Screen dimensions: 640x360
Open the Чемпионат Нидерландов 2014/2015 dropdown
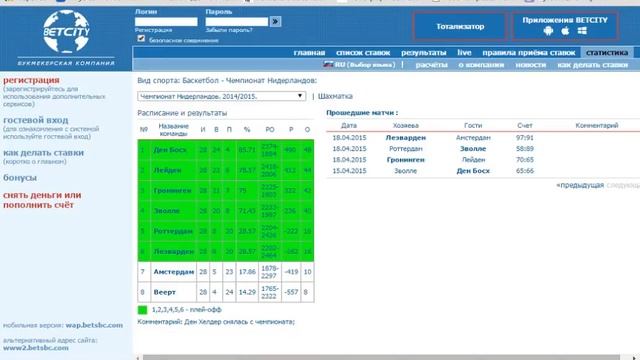(x=222, y=96)
